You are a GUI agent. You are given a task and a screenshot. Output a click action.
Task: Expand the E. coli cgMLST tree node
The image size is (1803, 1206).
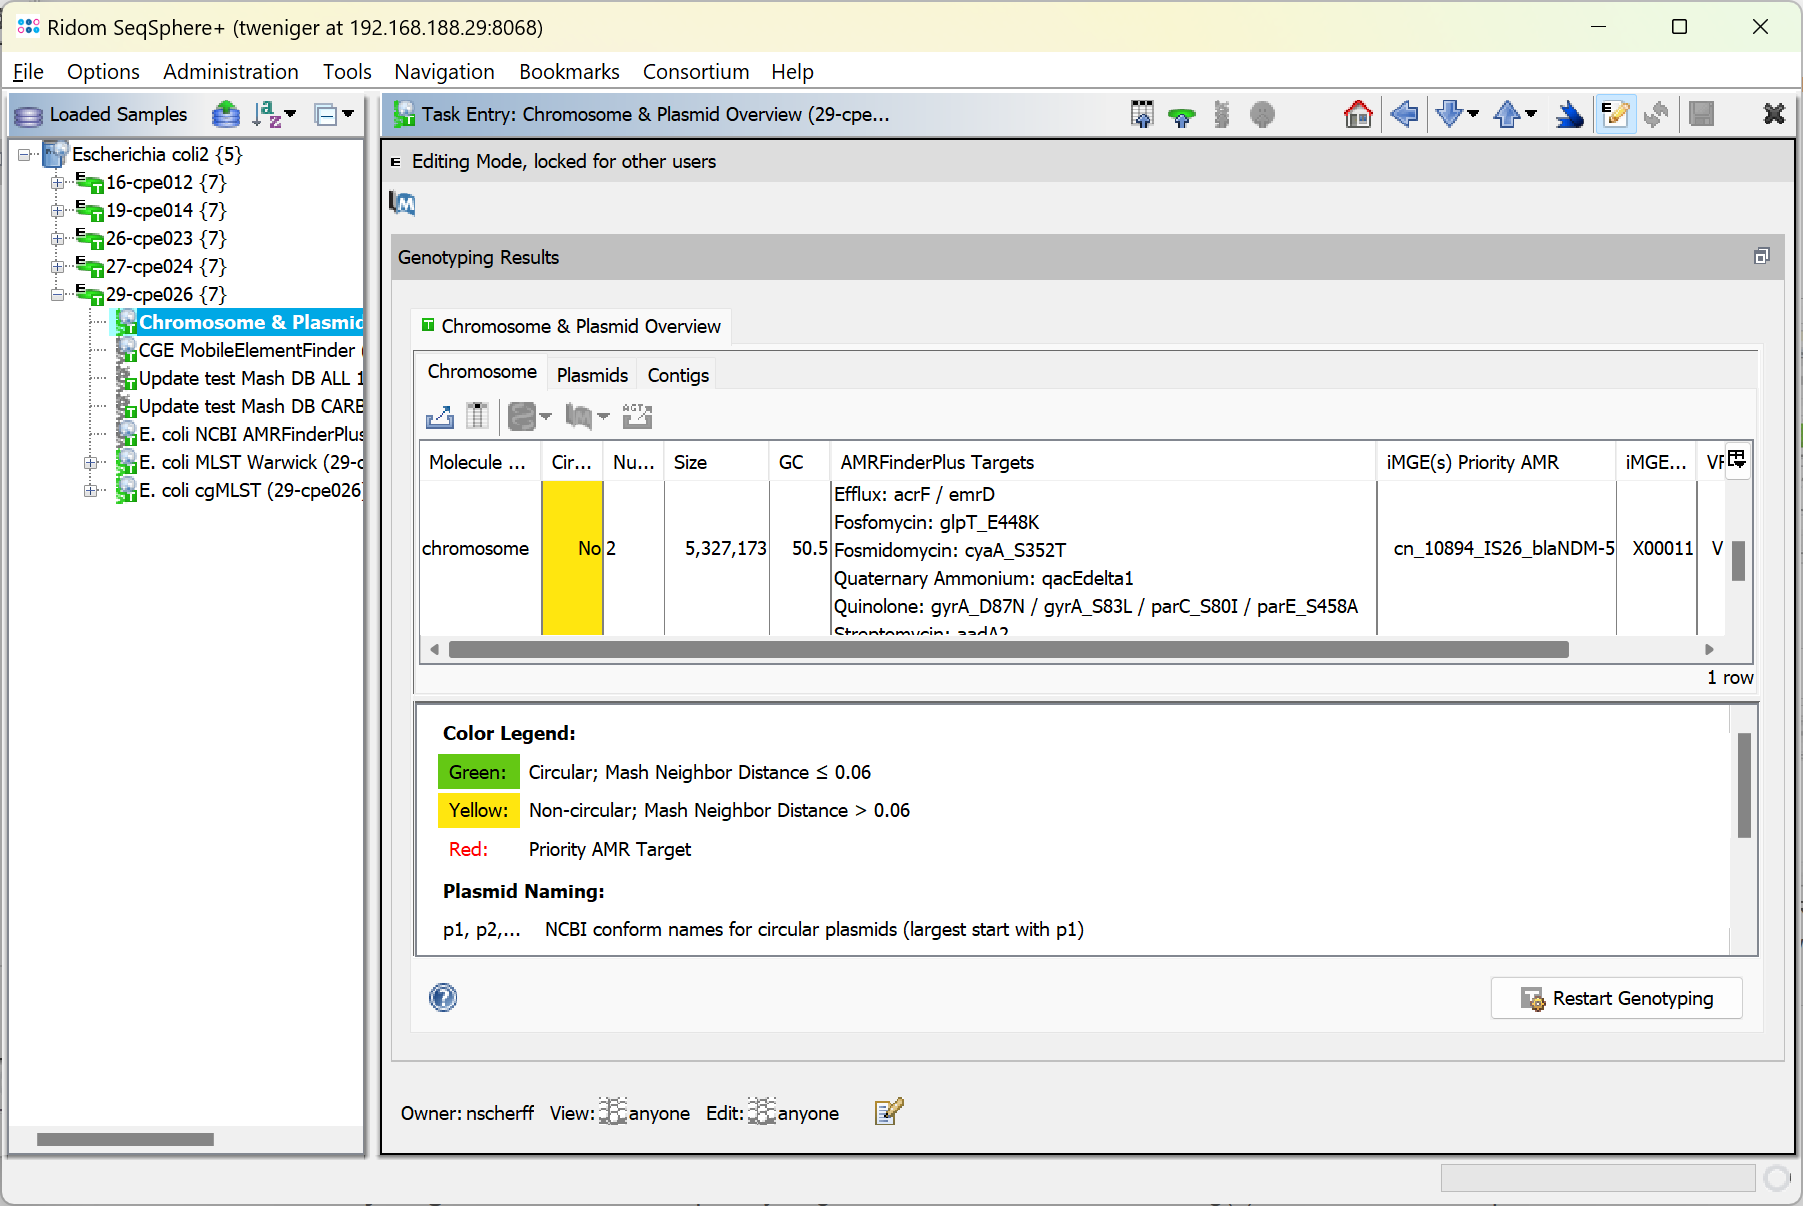pyautogui.click(x=90, y=491)
